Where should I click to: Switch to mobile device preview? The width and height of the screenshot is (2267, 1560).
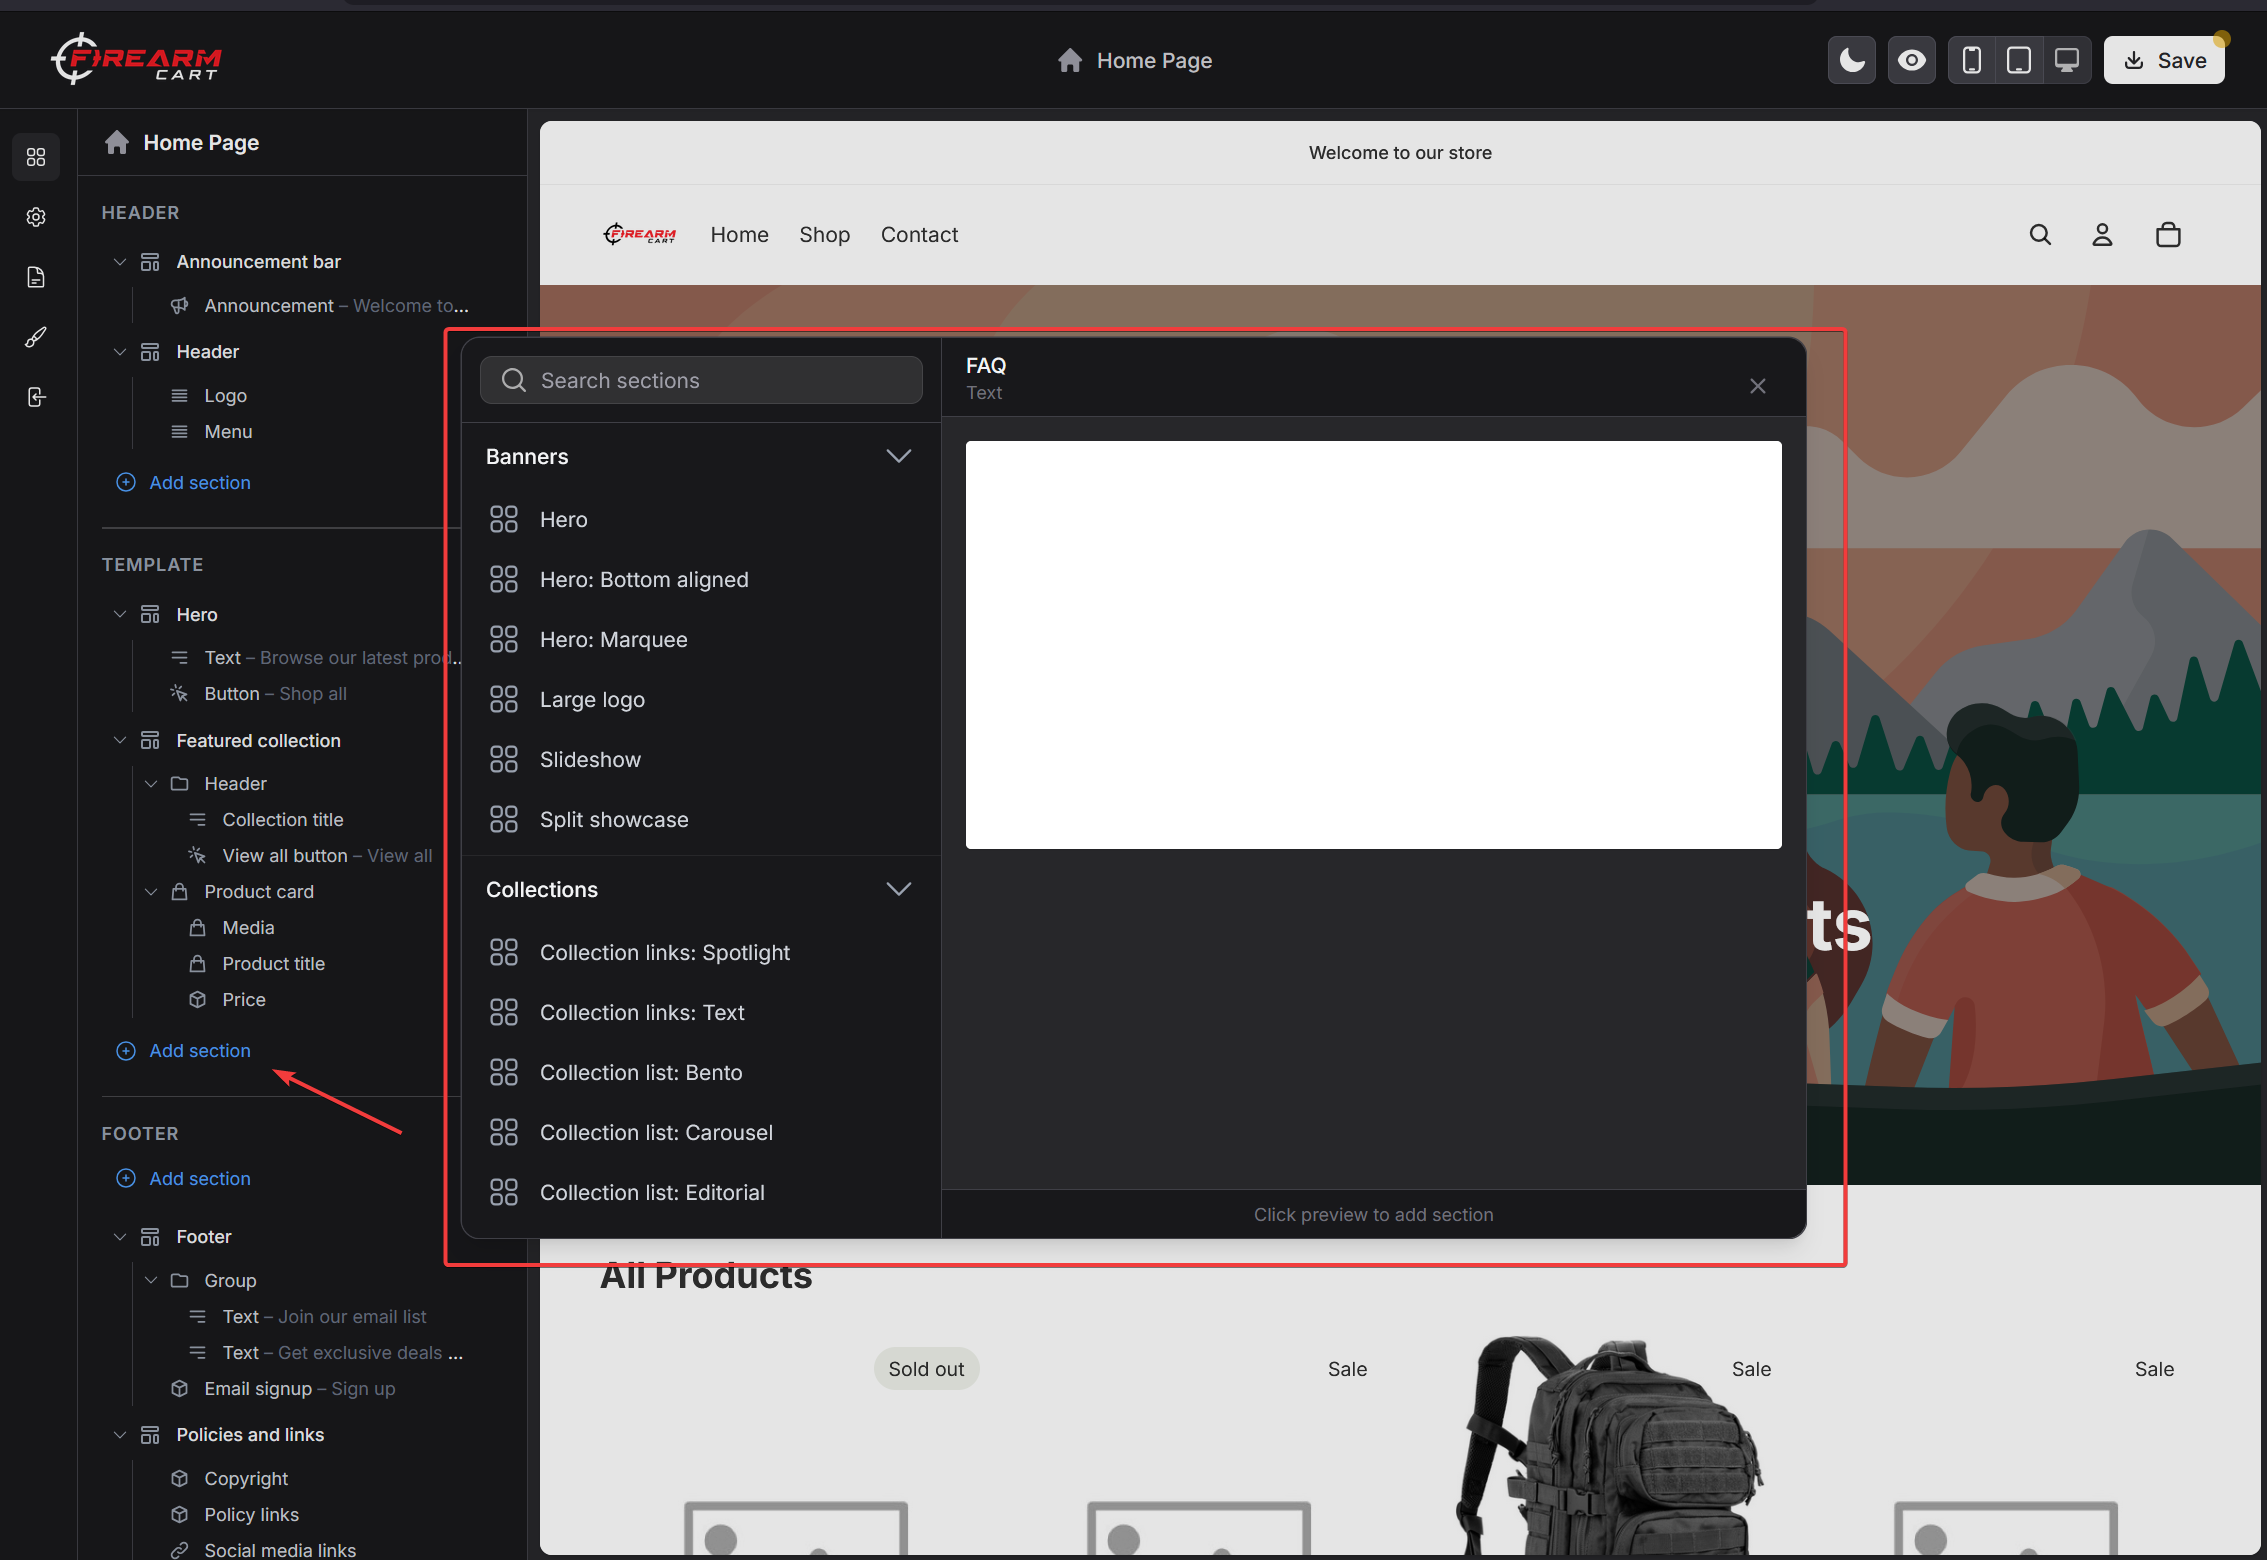(x=1971, y=60)
